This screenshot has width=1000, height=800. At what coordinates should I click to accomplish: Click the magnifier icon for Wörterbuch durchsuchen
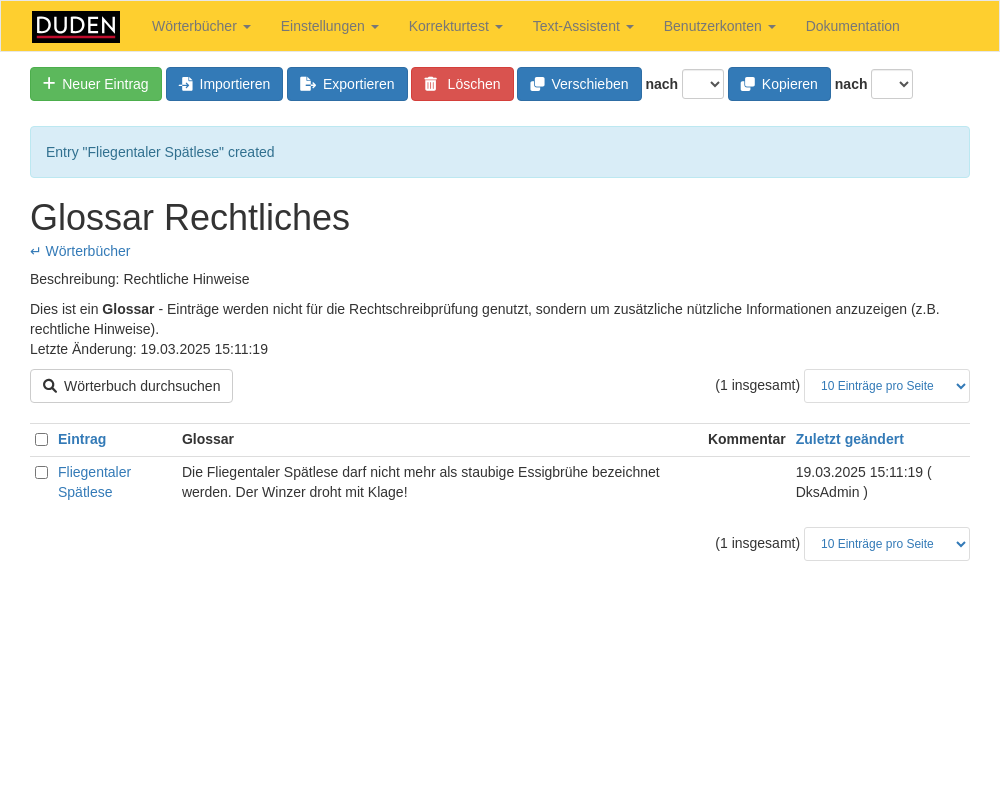point(50,386)
